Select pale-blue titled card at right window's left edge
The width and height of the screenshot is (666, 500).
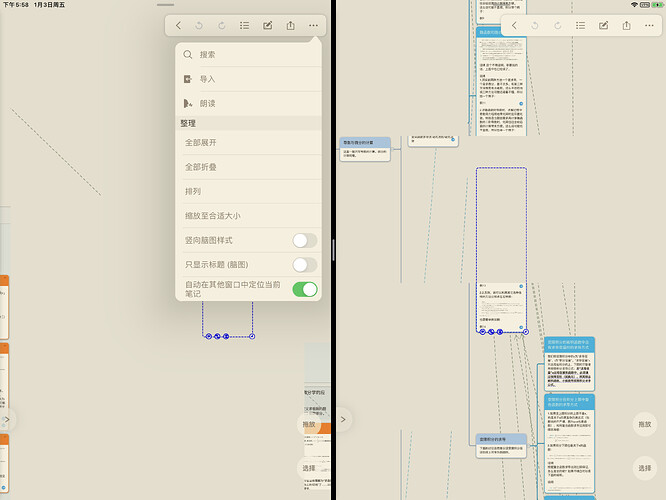[365, 149]
